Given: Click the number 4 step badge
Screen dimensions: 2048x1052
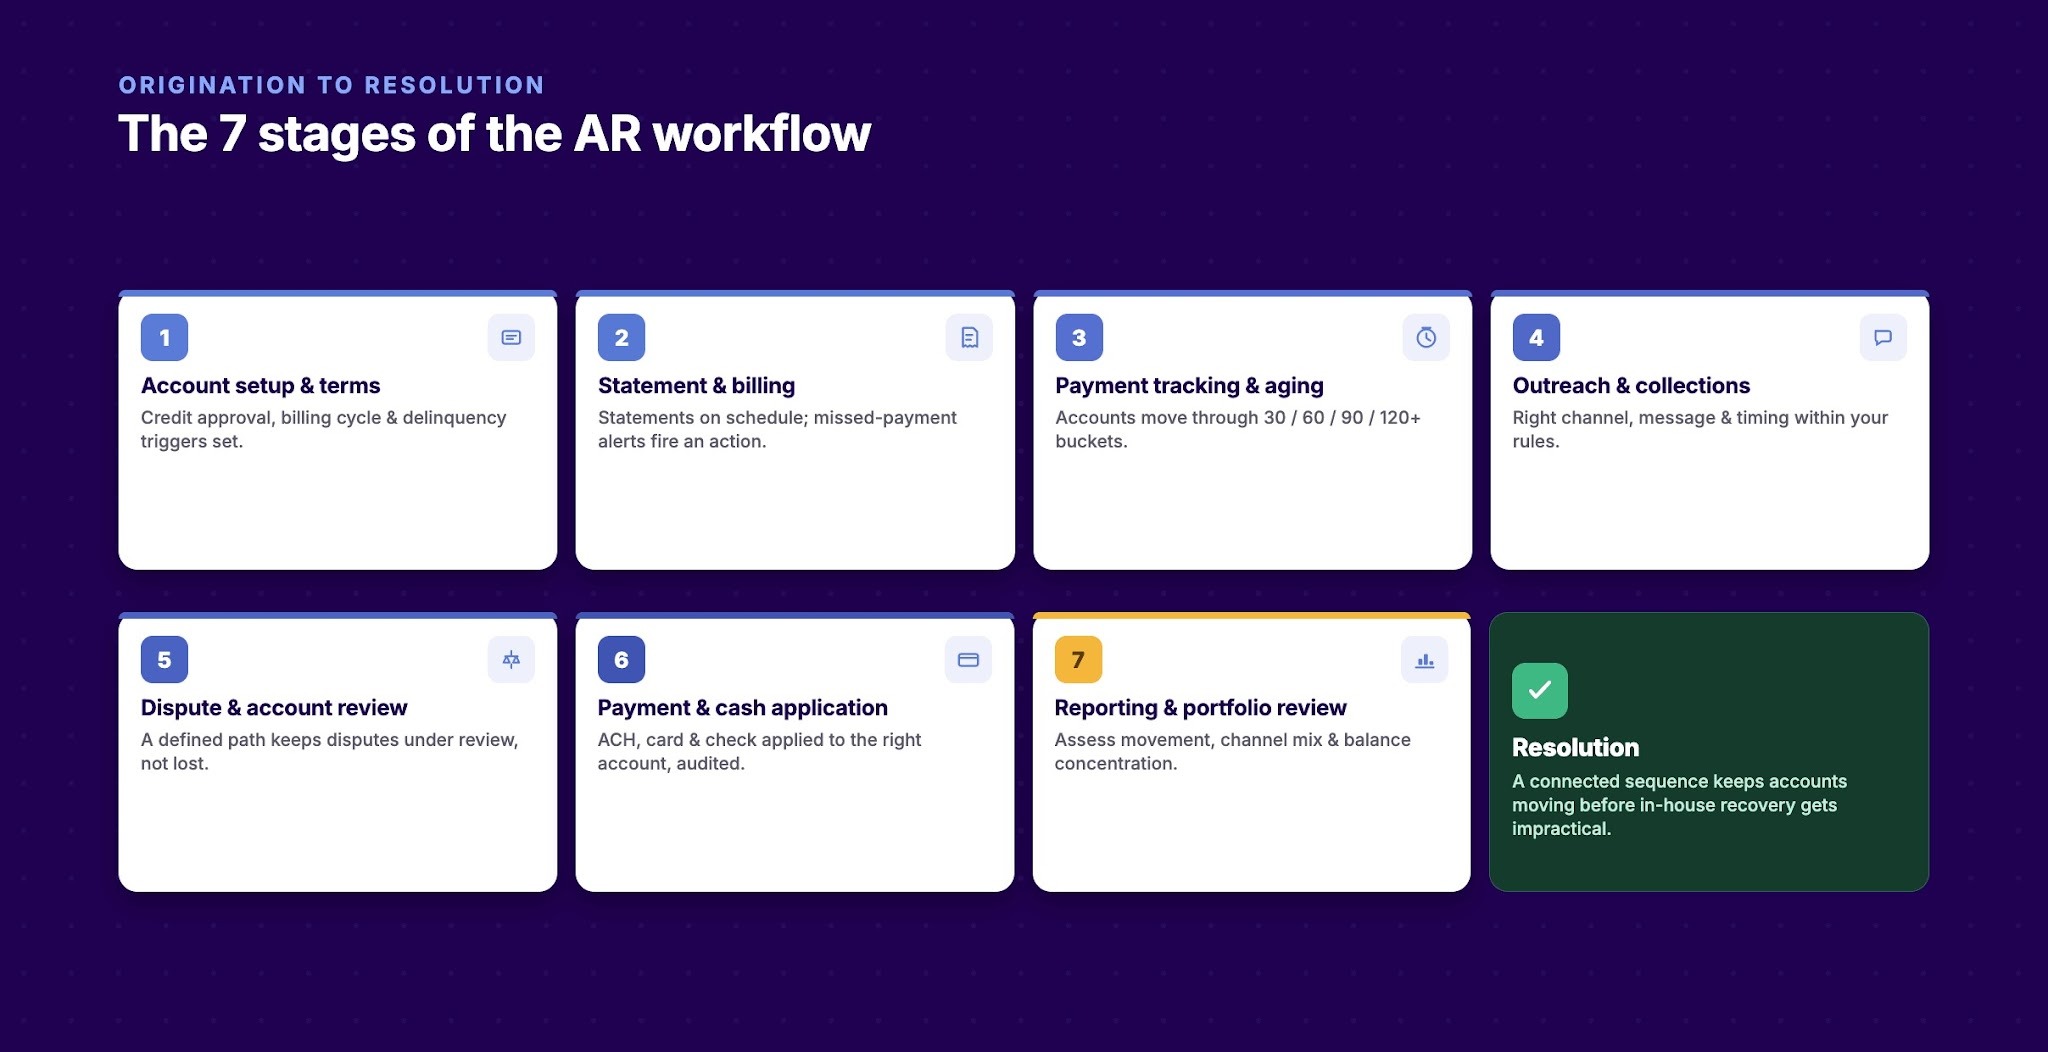Looking at the screenshot, I should point(1536,338).
